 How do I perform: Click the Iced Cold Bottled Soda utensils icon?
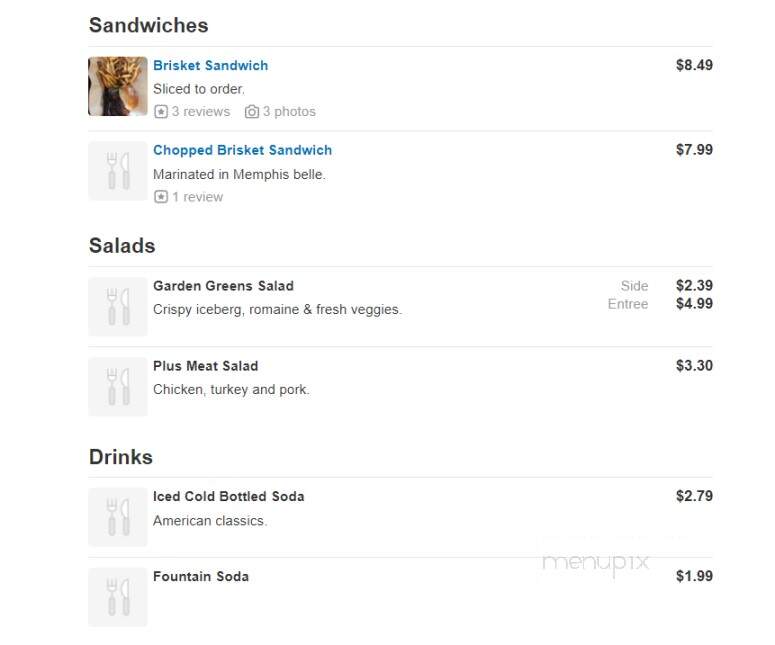click(118, 517)
